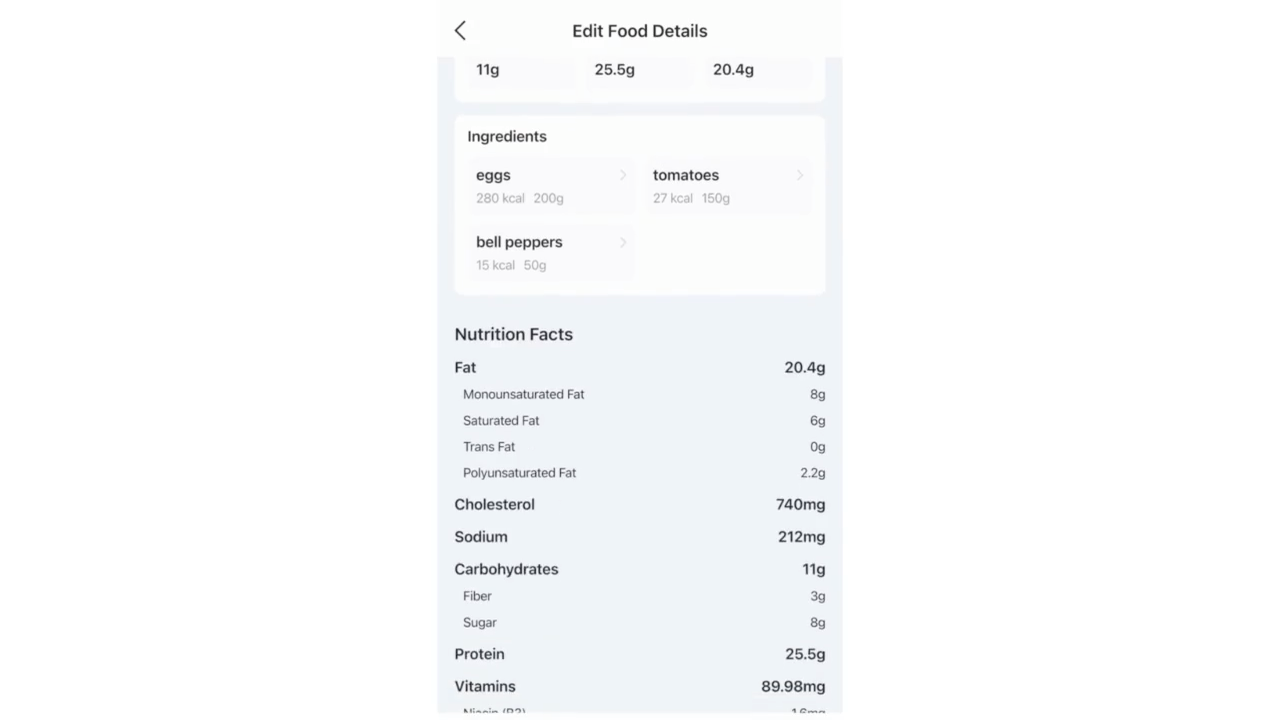Select the tomatoes ingredient card

728,186
